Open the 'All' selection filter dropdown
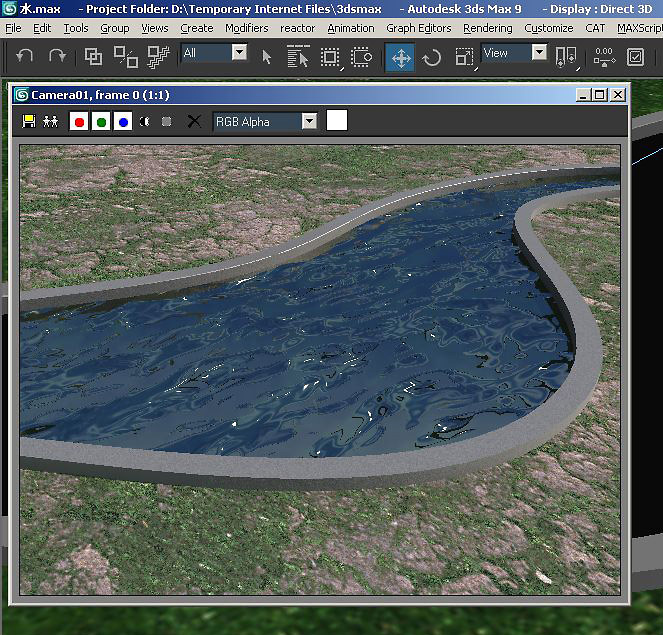This screenshot has width=663, height=635. 239,53
